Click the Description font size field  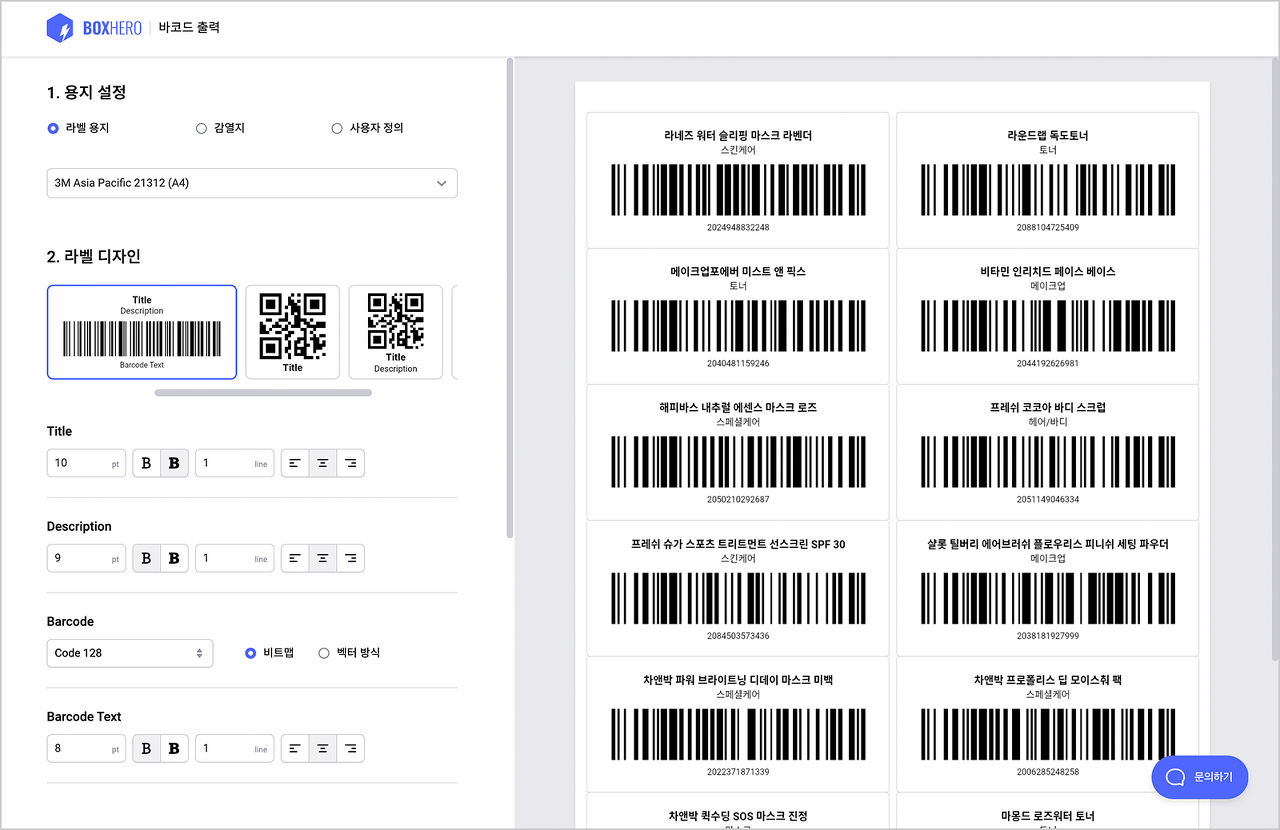click(x=87, y=558)
